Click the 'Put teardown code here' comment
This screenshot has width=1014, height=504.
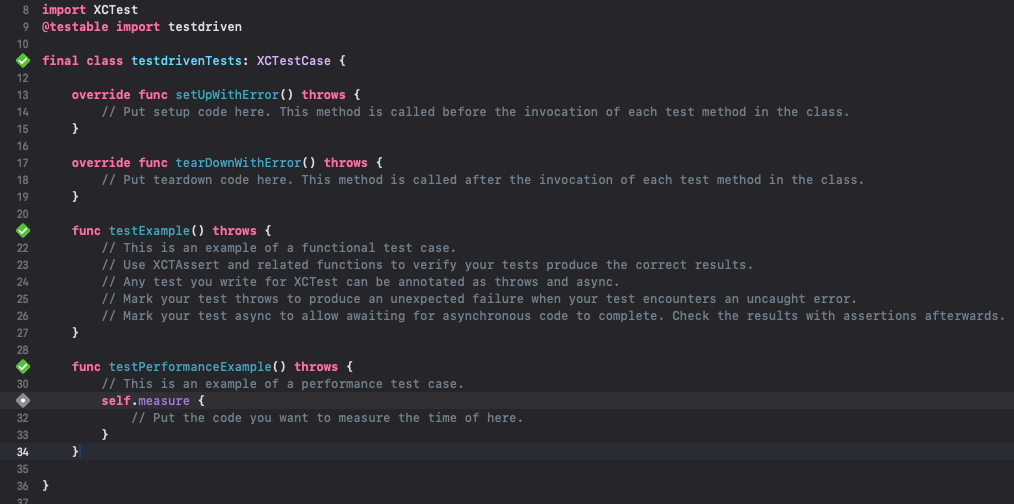(482, 180)
